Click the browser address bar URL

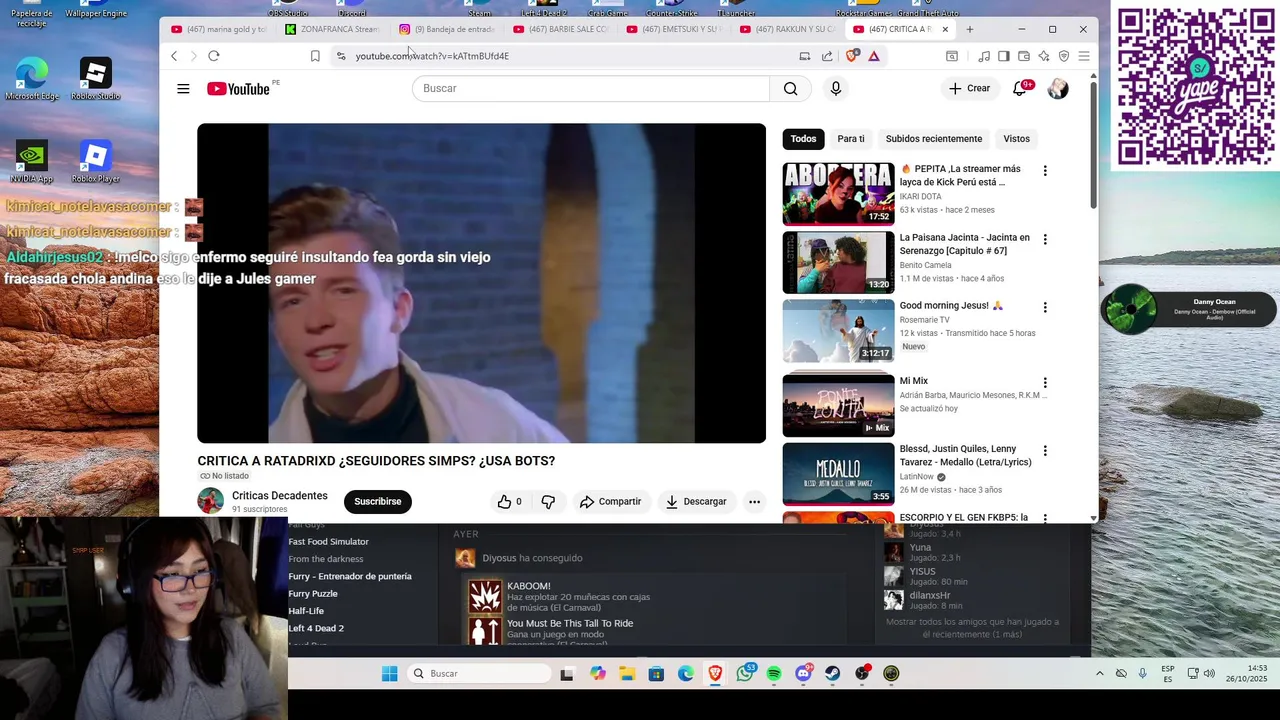click(x=432, y=56)
